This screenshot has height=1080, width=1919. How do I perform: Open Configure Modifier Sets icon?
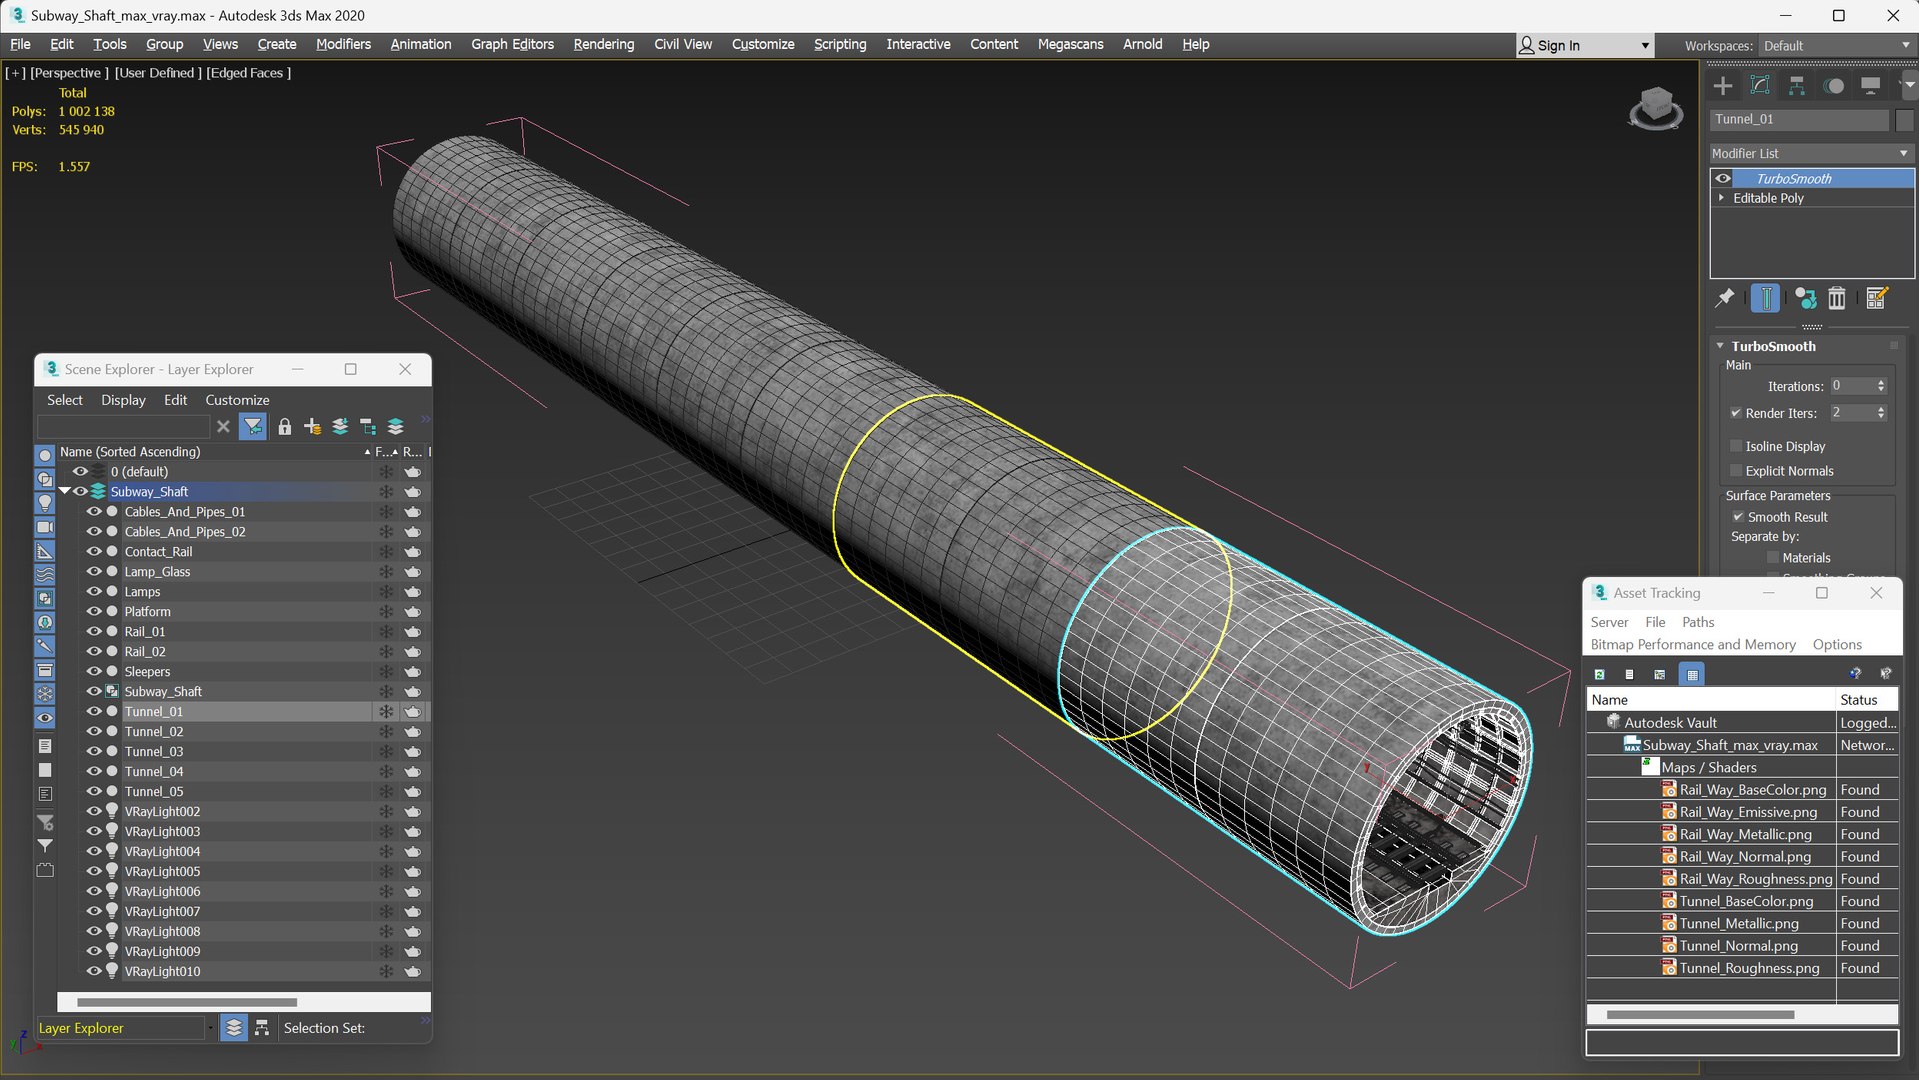click(x=1877, y=298)
